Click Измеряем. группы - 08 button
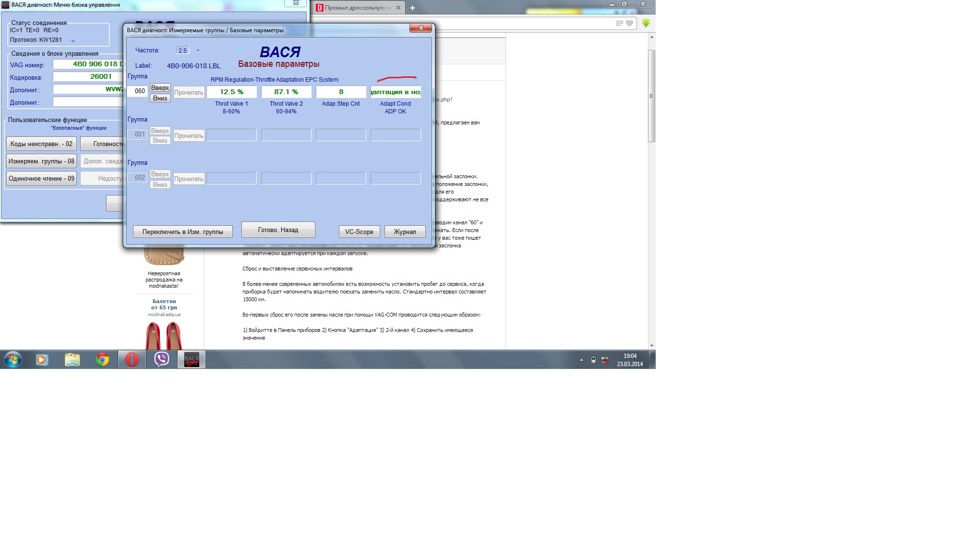Screen dimensions: 960x551 coord(41,161)
